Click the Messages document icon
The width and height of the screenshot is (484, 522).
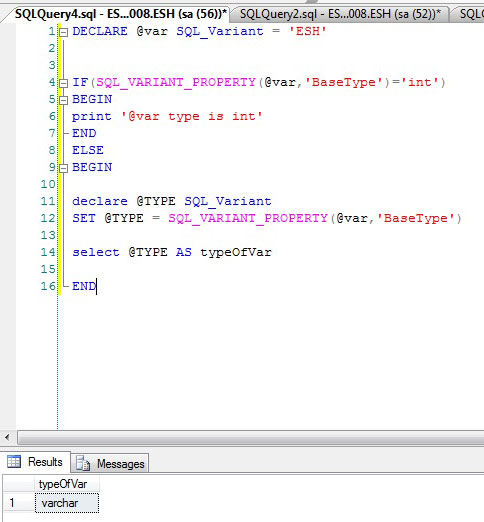[x=83, y=463]
